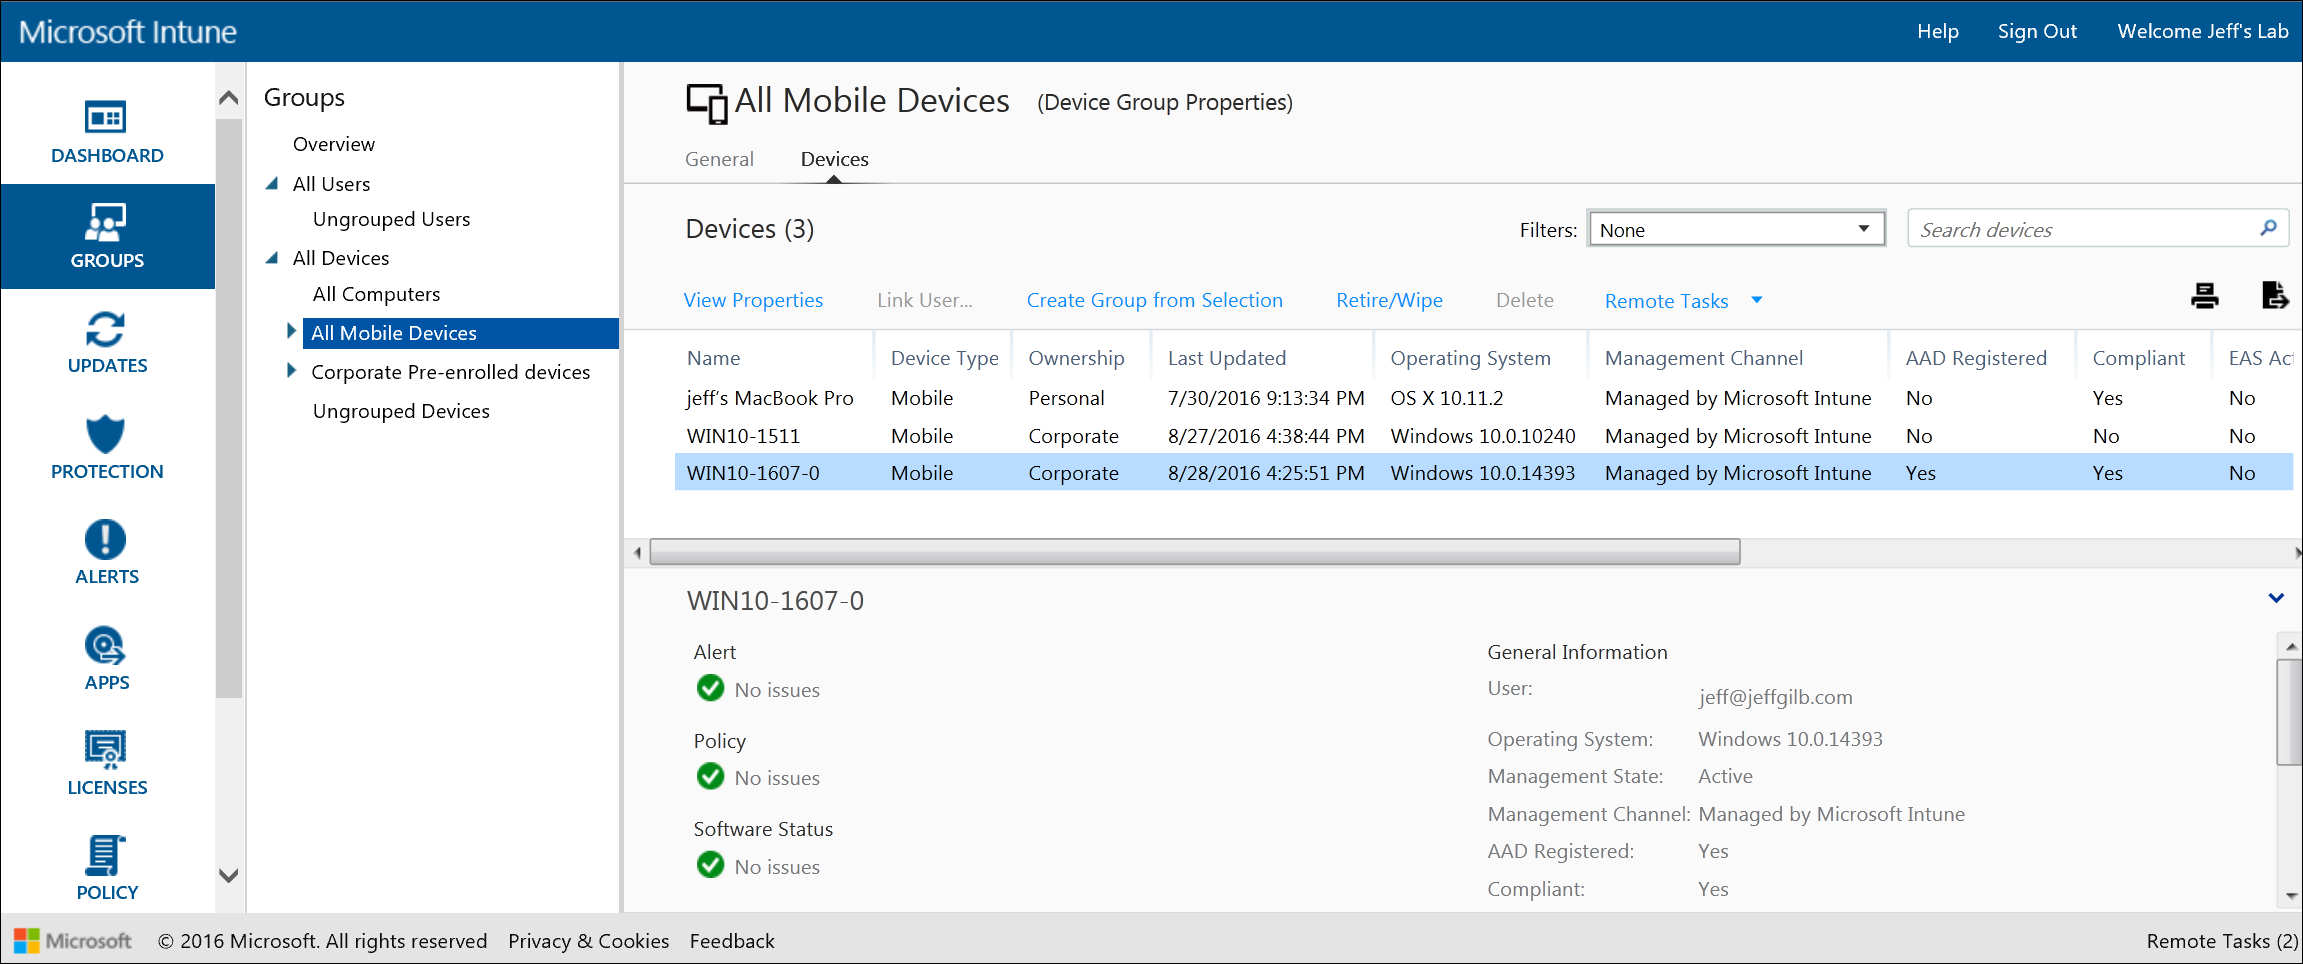The height and width of the screenshot is (964, 2303).
Task: Open the Policy workspace icon
Action: coord(106,855)
